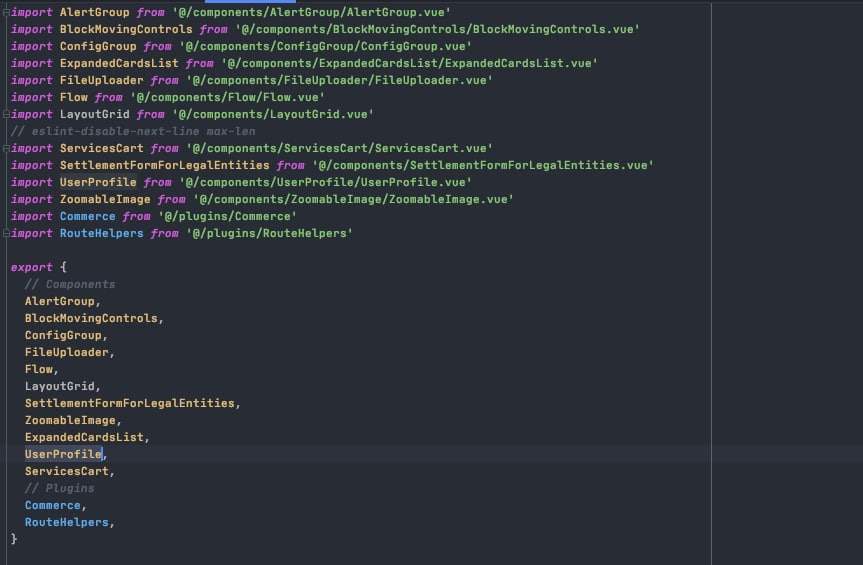863x565 pixels.
Task: Click the closing brace of the export block
Action: click(x=14, y=539)
